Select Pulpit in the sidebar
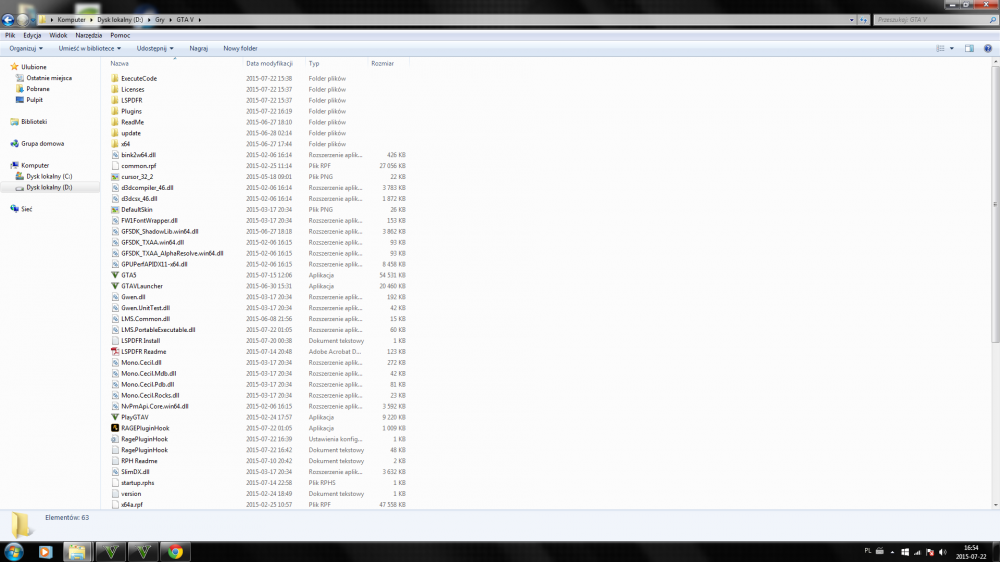Viewport: 1000px width, 562px height. click(x=34, y=100)
